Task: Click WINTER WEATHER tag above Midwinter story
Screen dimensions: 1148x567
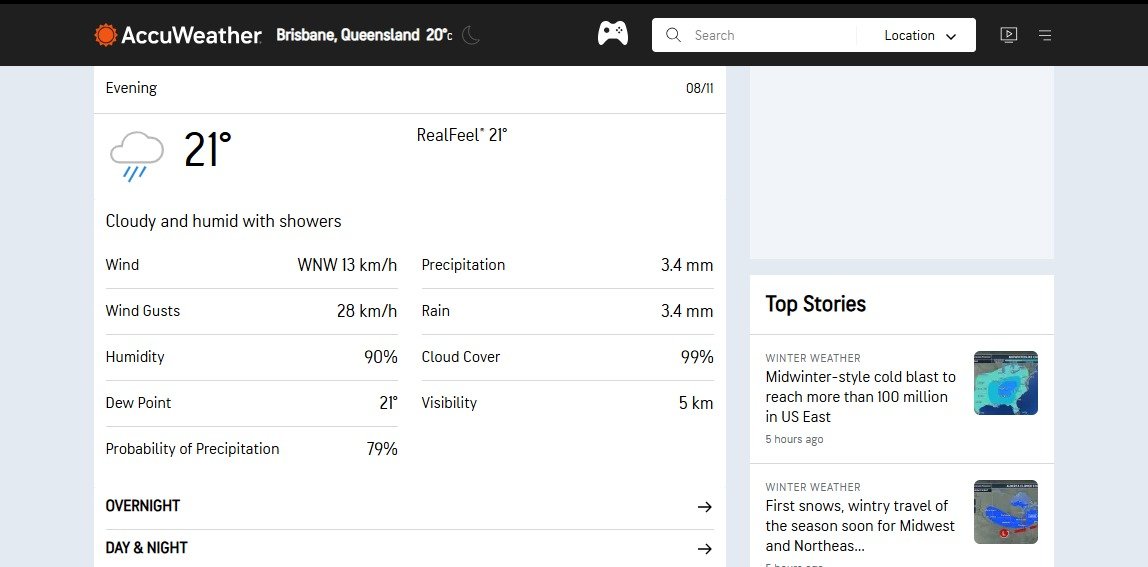Action: coord(813,358)
